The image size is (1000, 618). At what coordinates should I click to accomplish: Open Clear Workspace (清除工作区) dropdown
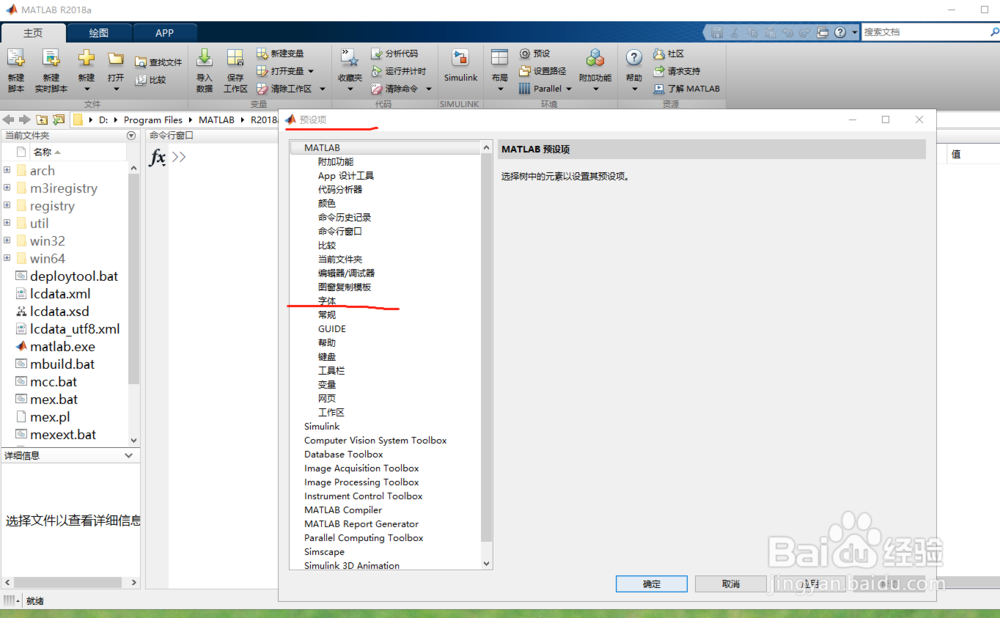(x=322, y=89)
